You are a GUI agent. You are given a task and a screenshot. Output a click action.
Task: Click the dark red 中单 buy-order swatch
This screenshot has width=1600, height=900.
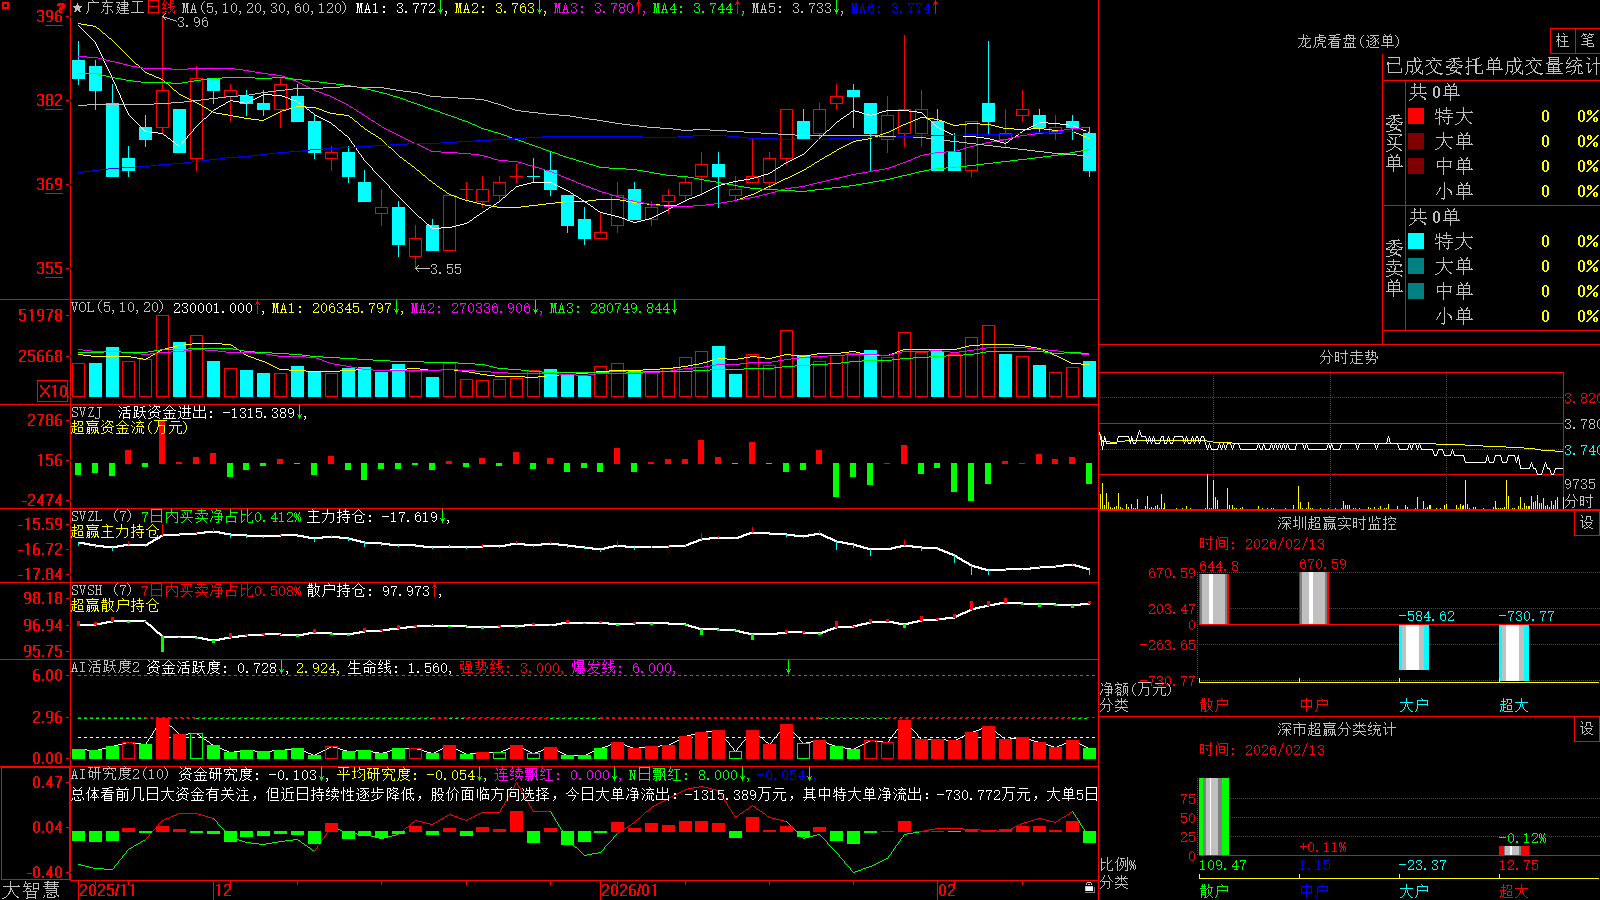coord(1416,166)
